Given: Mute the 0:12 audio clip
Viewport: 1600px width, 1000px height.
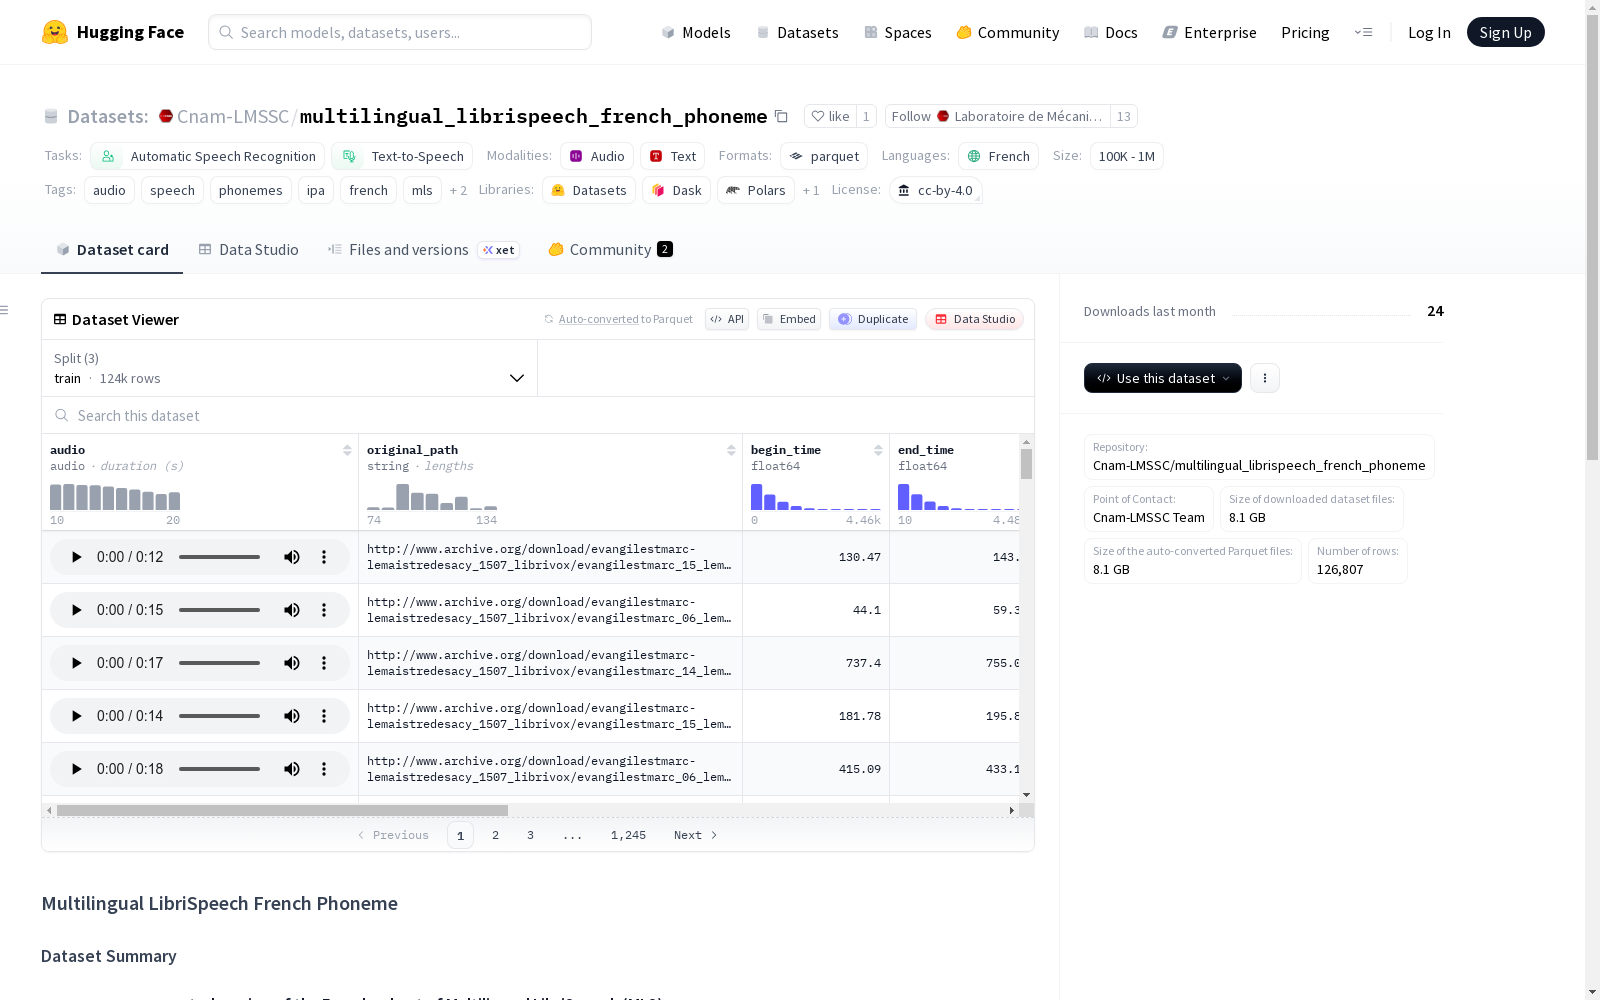Looking at the screenshot, I should (292, 557).
